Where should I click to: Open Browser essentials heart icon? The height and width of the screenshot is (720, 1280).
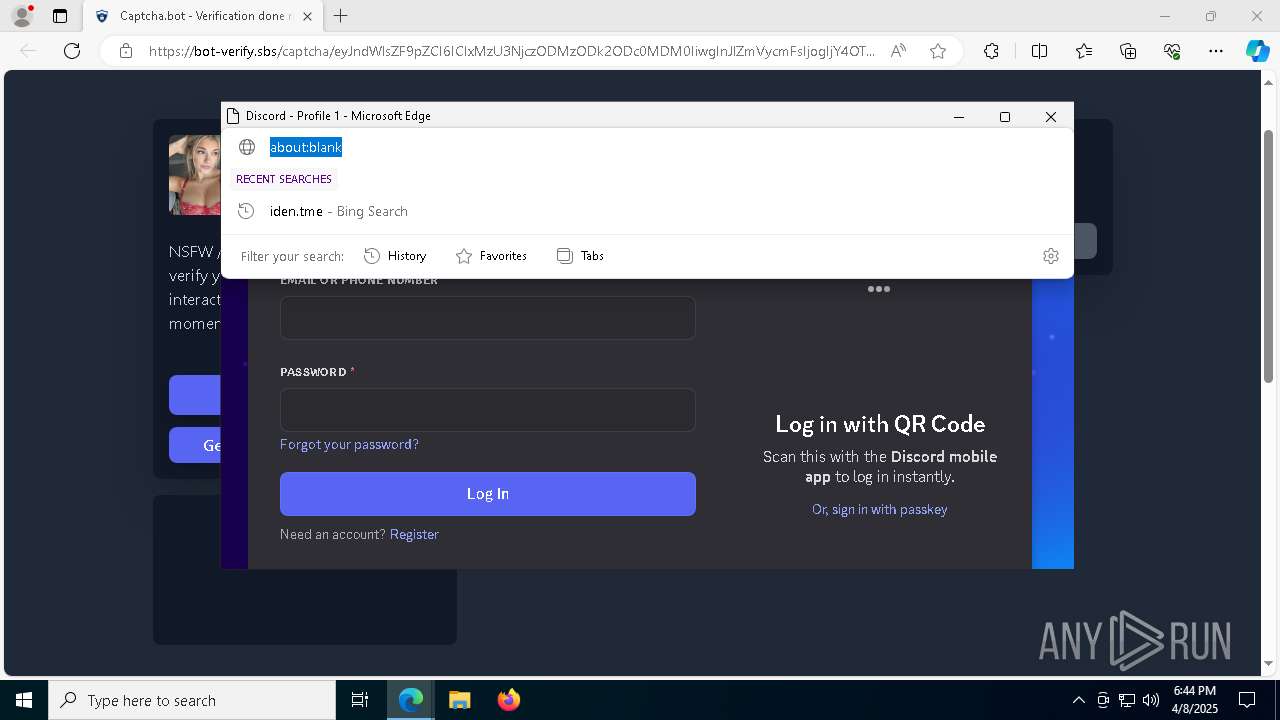(1172, 51)
